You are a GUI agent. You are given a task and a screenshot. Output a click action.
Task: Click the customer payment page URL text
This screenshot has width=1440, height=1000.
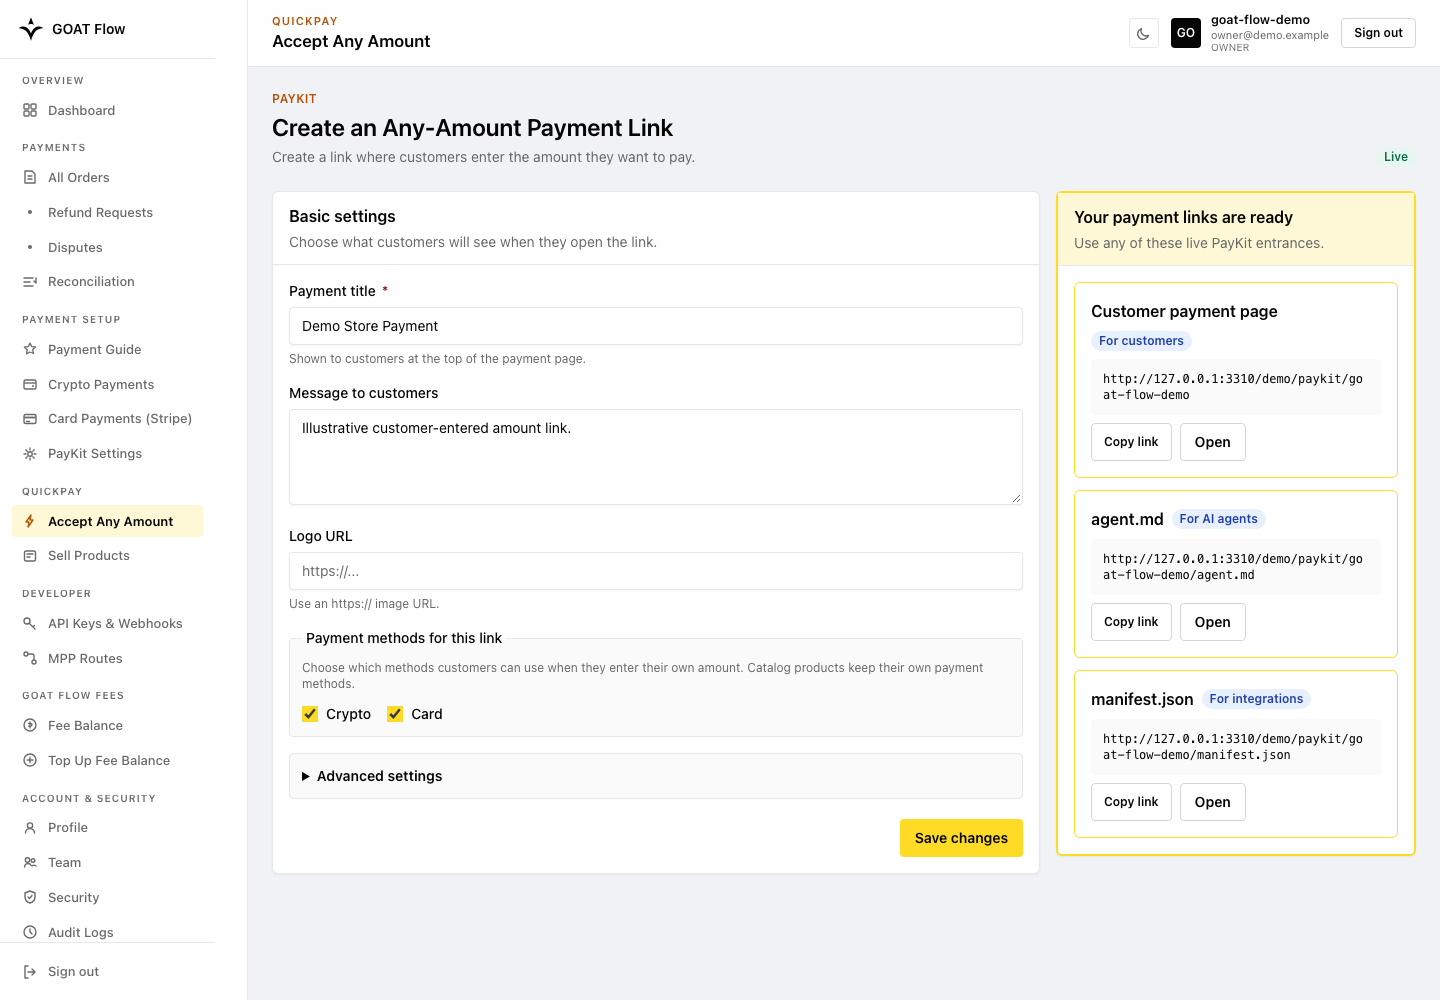tap(1233, 387)
